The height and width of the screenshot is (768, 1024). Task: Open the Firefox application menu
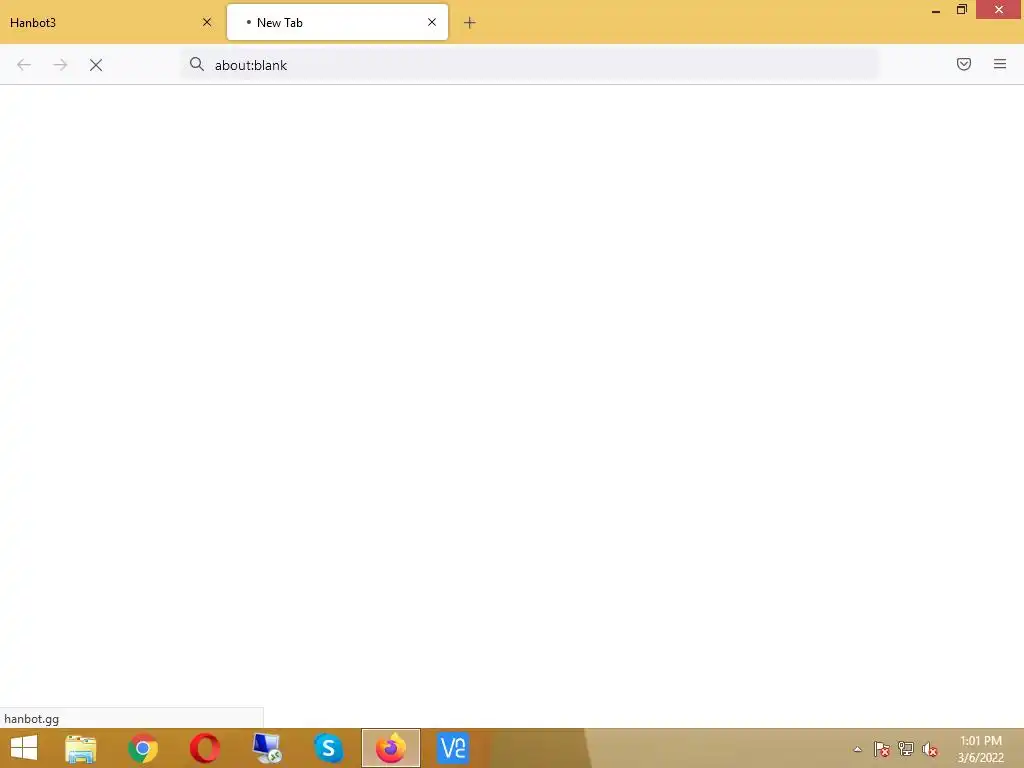pos(1000,64)
